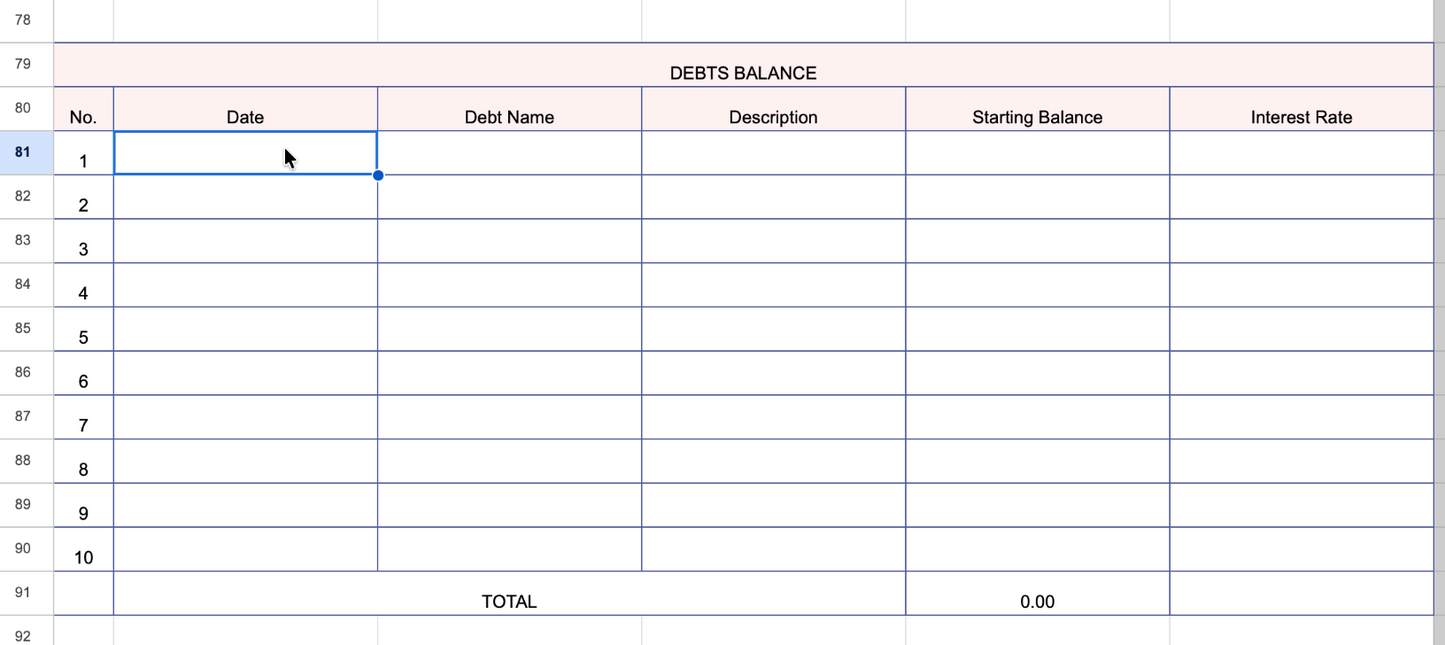Select row header 89

tap(26, 505)
